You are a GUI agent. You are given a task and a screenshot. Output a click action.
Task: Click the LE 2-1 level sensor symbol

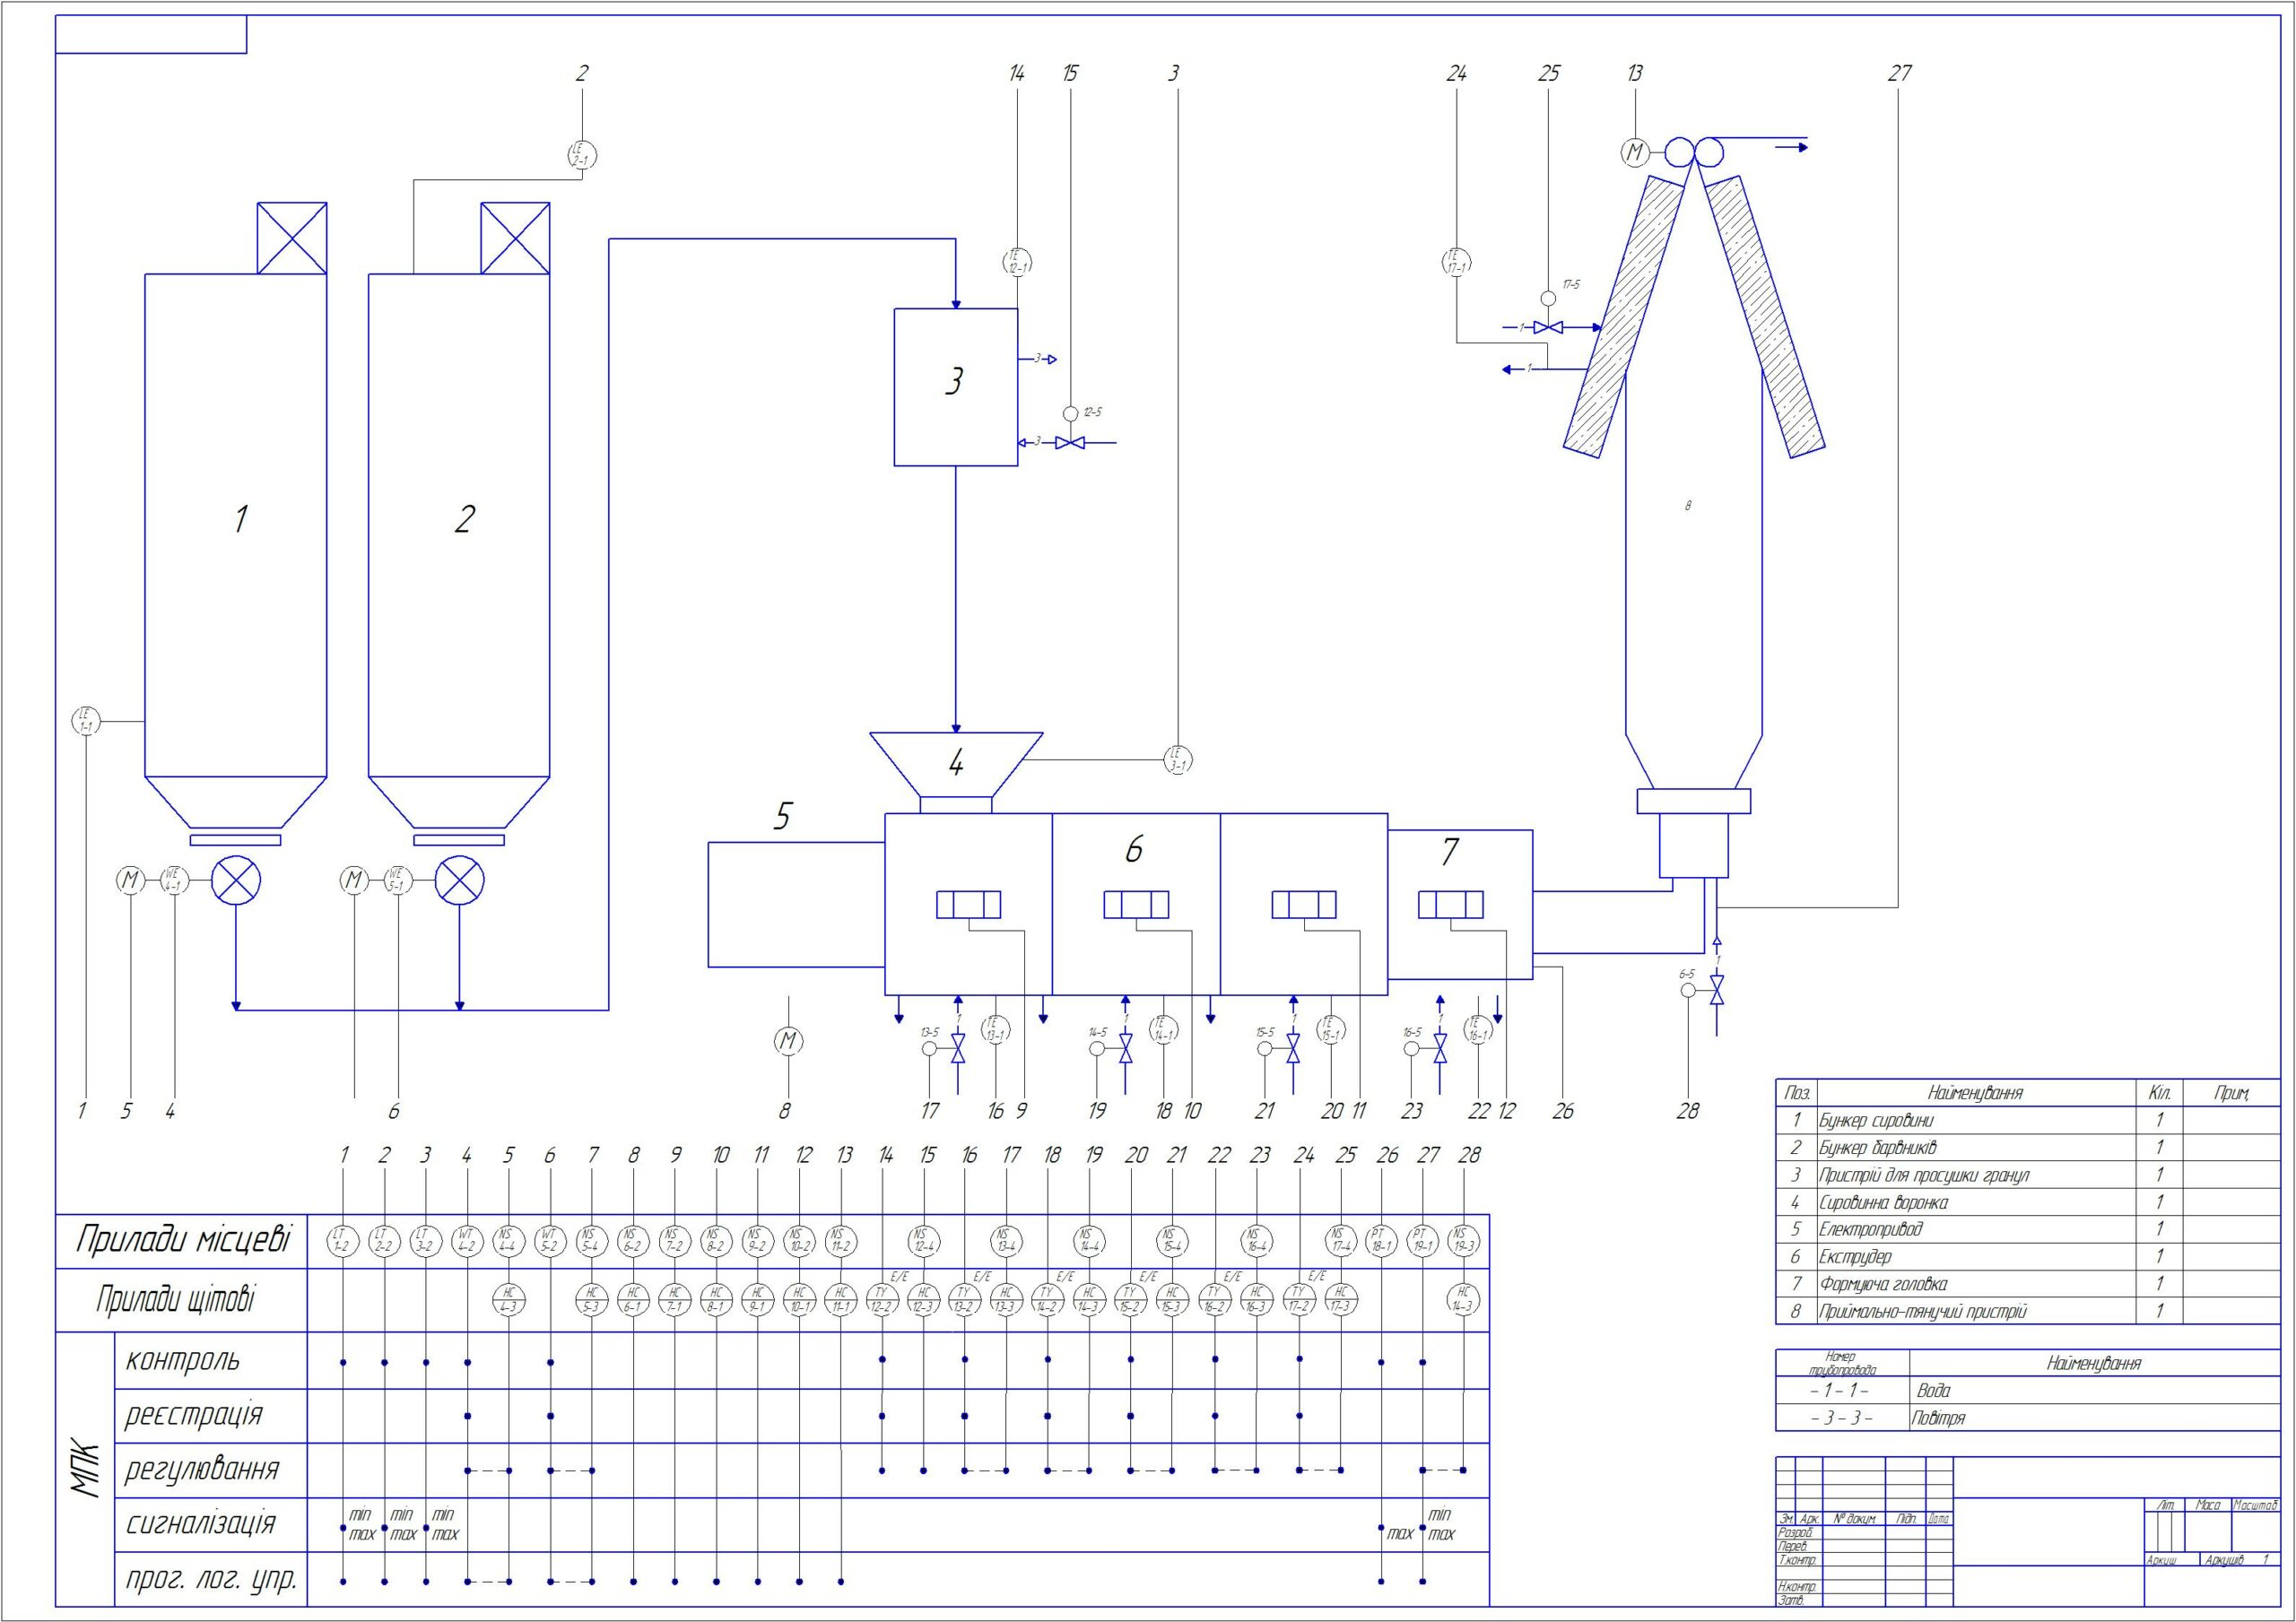(x=581, y=155)
